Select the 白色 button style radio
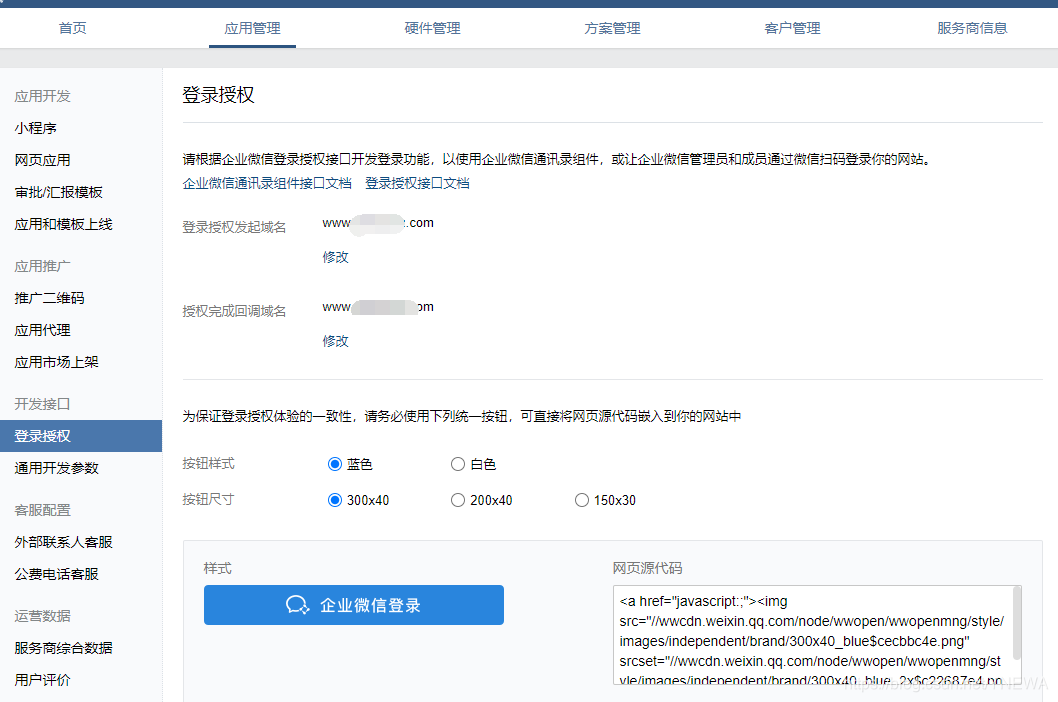 tap(458, 464)
